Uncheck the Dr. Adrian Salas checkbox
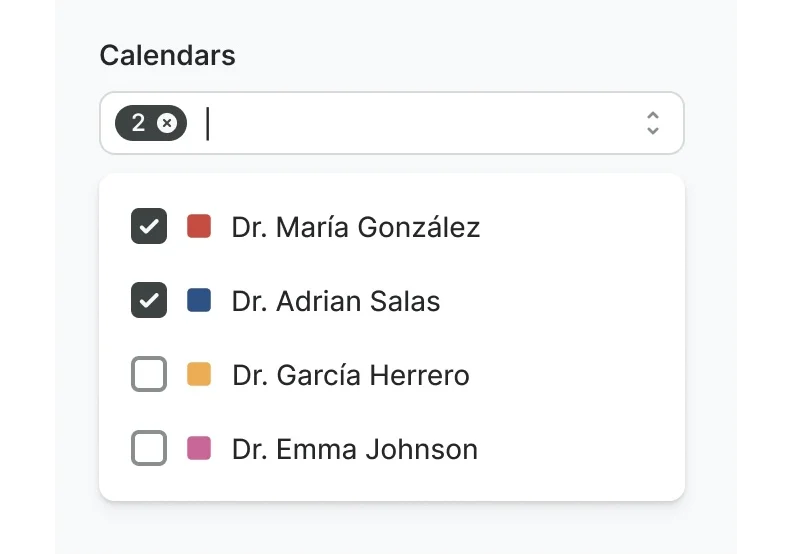Viewport: 800px width, 555px height. (149, 300)
